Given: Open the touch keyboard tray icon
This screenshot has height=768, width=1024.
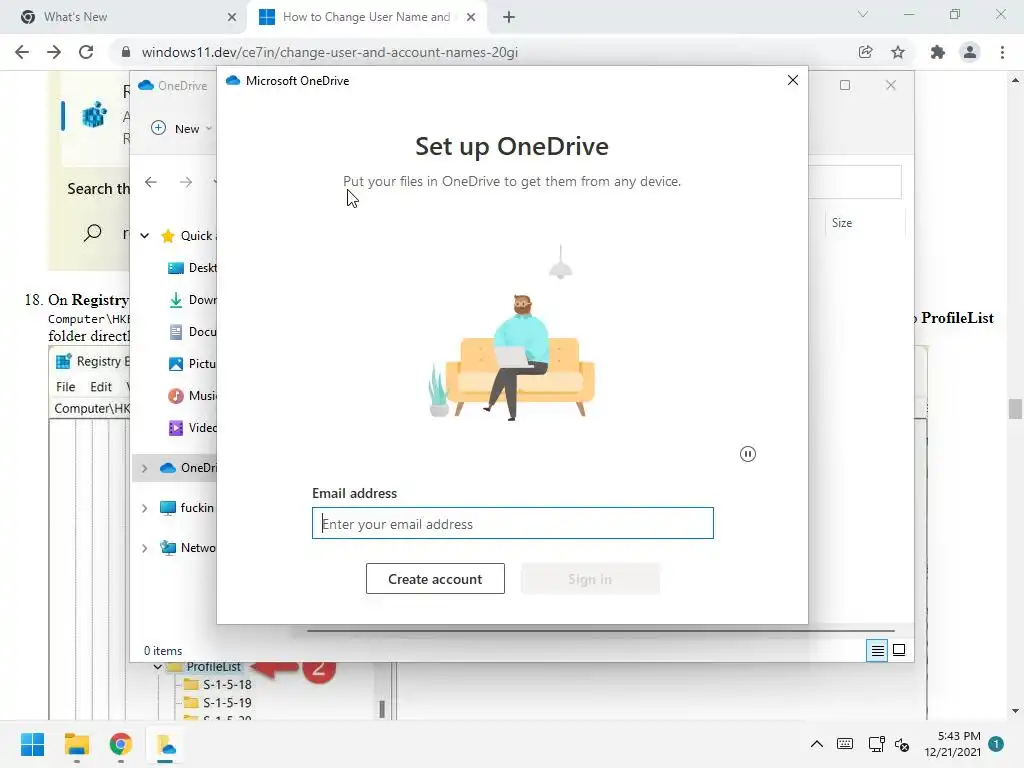Looking at the screenshot, I should pos(845,744).
